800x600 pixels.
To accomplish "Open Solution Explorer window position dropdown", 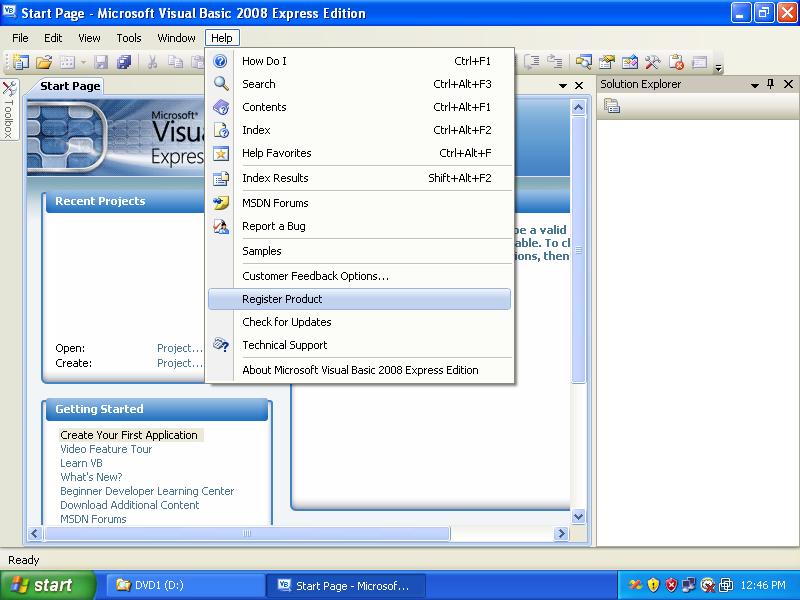I will (755, 85).
